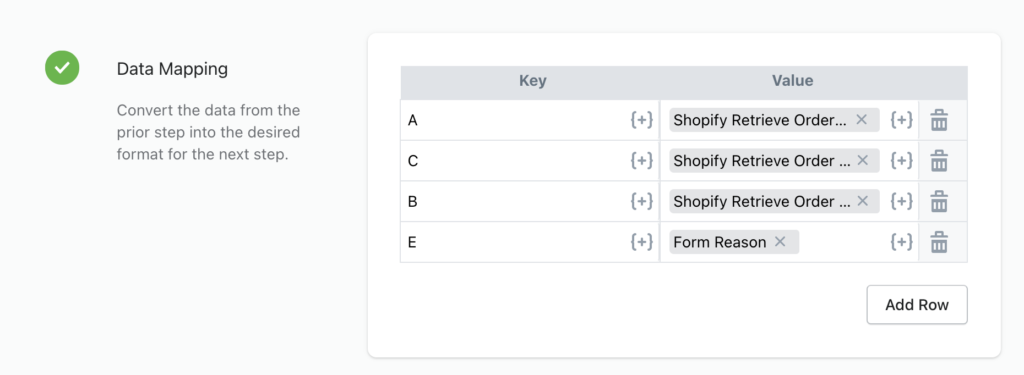Click the green Data Mapping checkmark

pyautogui.click(x=62, y=68)
